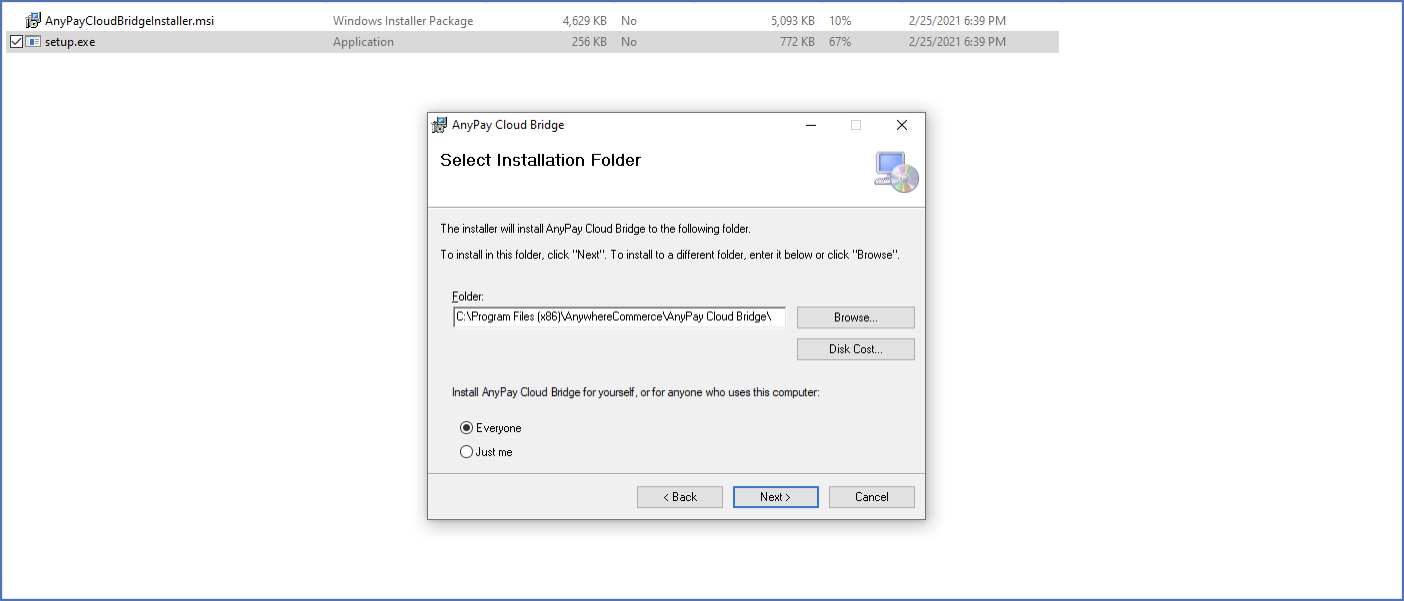
Task: Click into the Folder path input field
Action: [619, 317]
